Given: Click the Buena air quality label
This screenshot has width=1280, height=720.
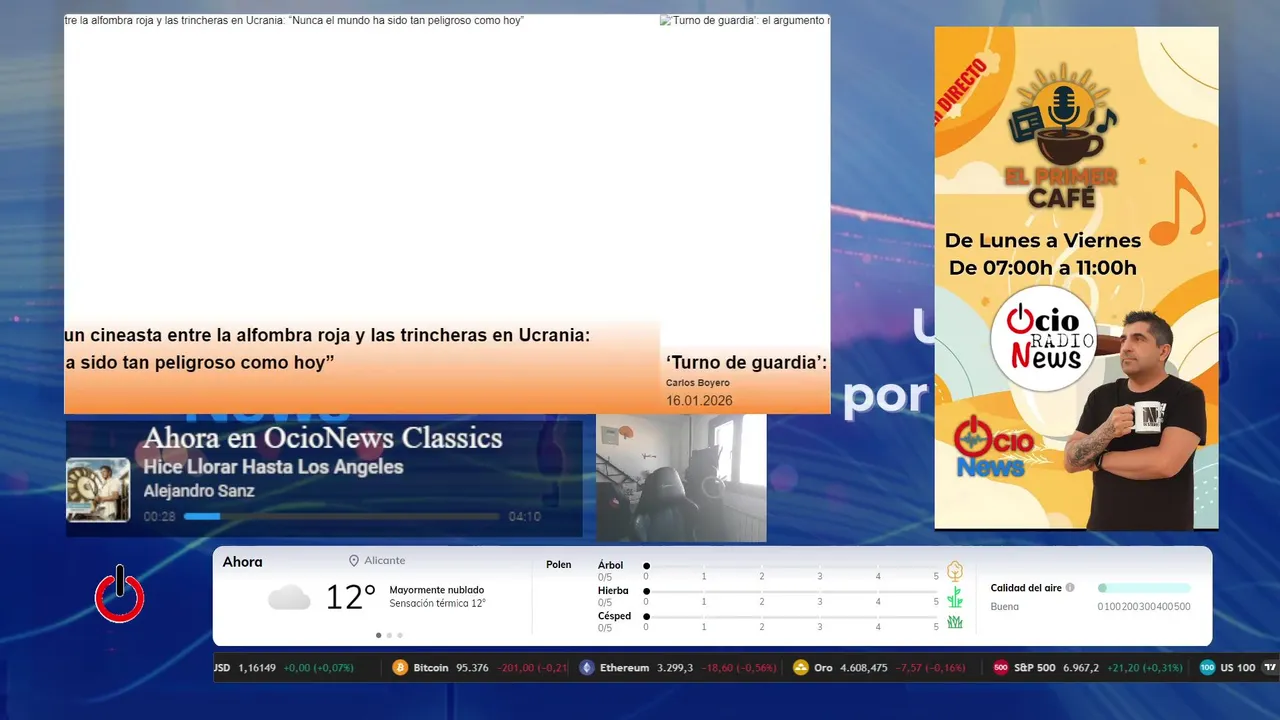Looking at the screenshot, I should coord(1005,606).
